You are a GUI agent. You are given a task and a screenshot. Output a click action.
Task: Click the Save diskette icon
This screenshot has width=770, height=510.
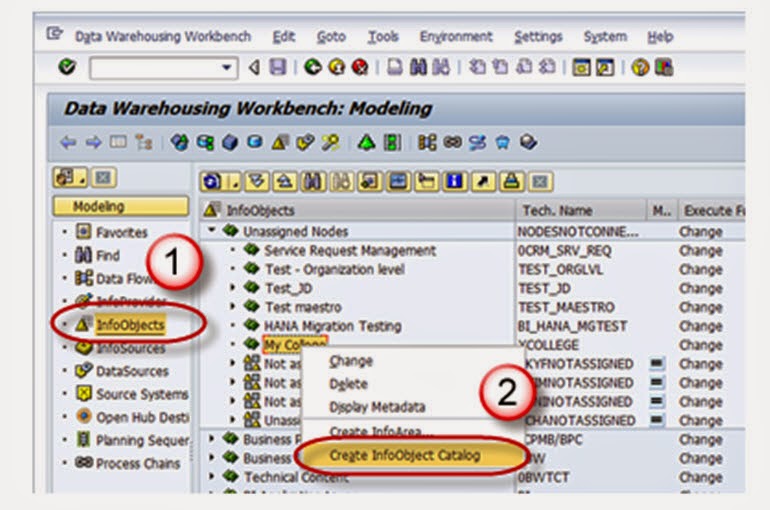point(278,67)
